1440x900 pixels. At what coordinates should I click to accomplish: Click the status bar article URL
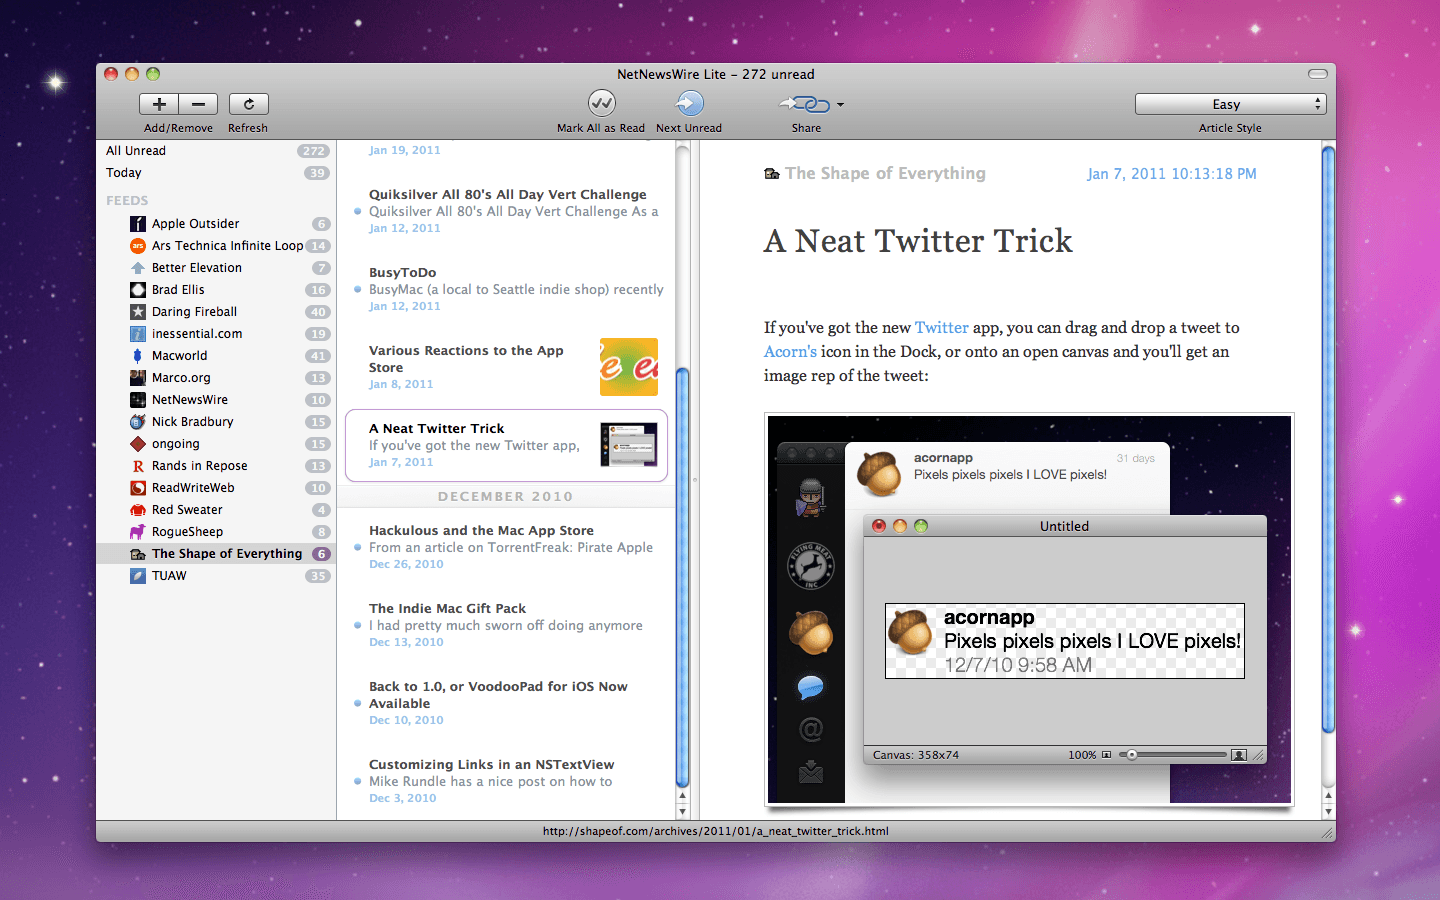[x=716, y=831]
